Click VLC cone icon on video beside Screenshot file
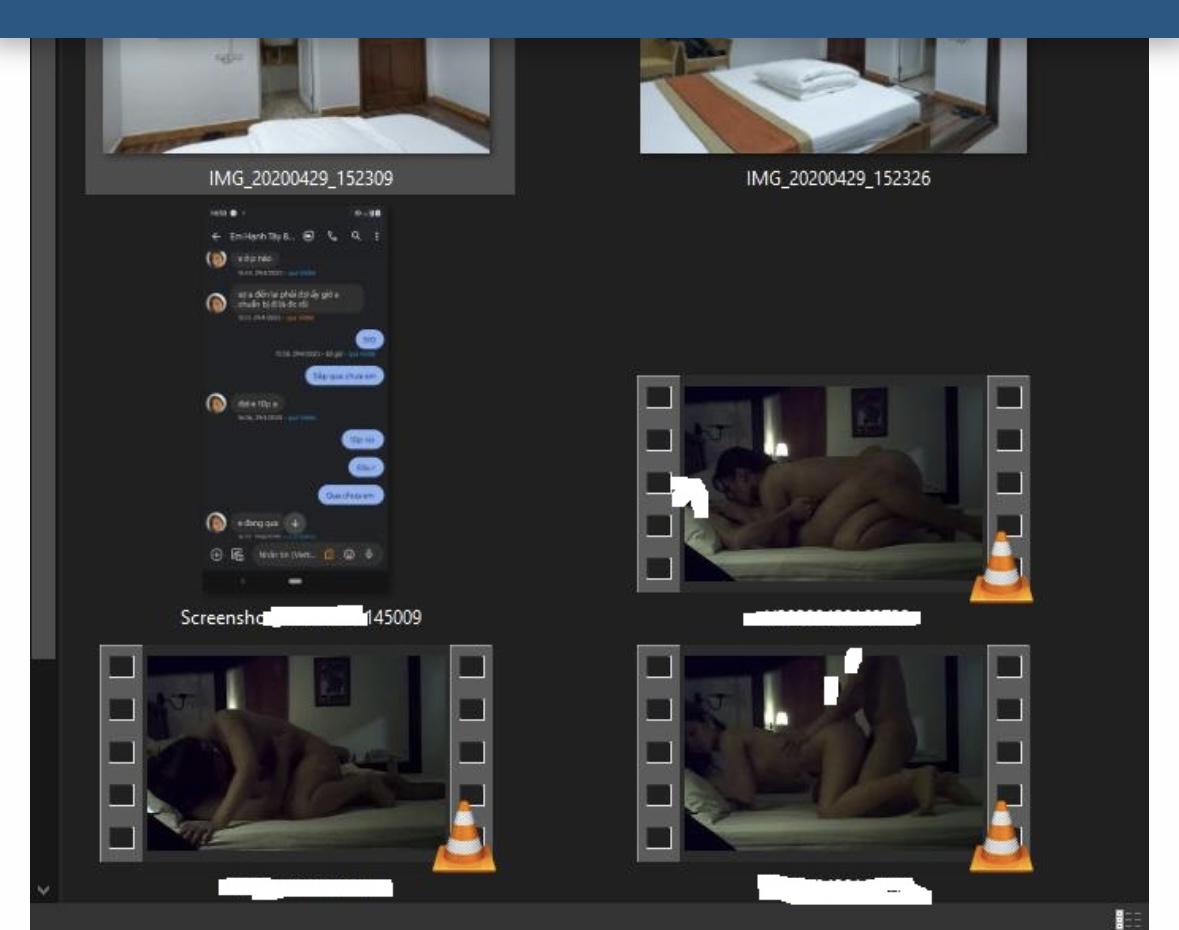Image resolution: width=1179 pixels, height=930 pixels. (x=1001, y=570)
